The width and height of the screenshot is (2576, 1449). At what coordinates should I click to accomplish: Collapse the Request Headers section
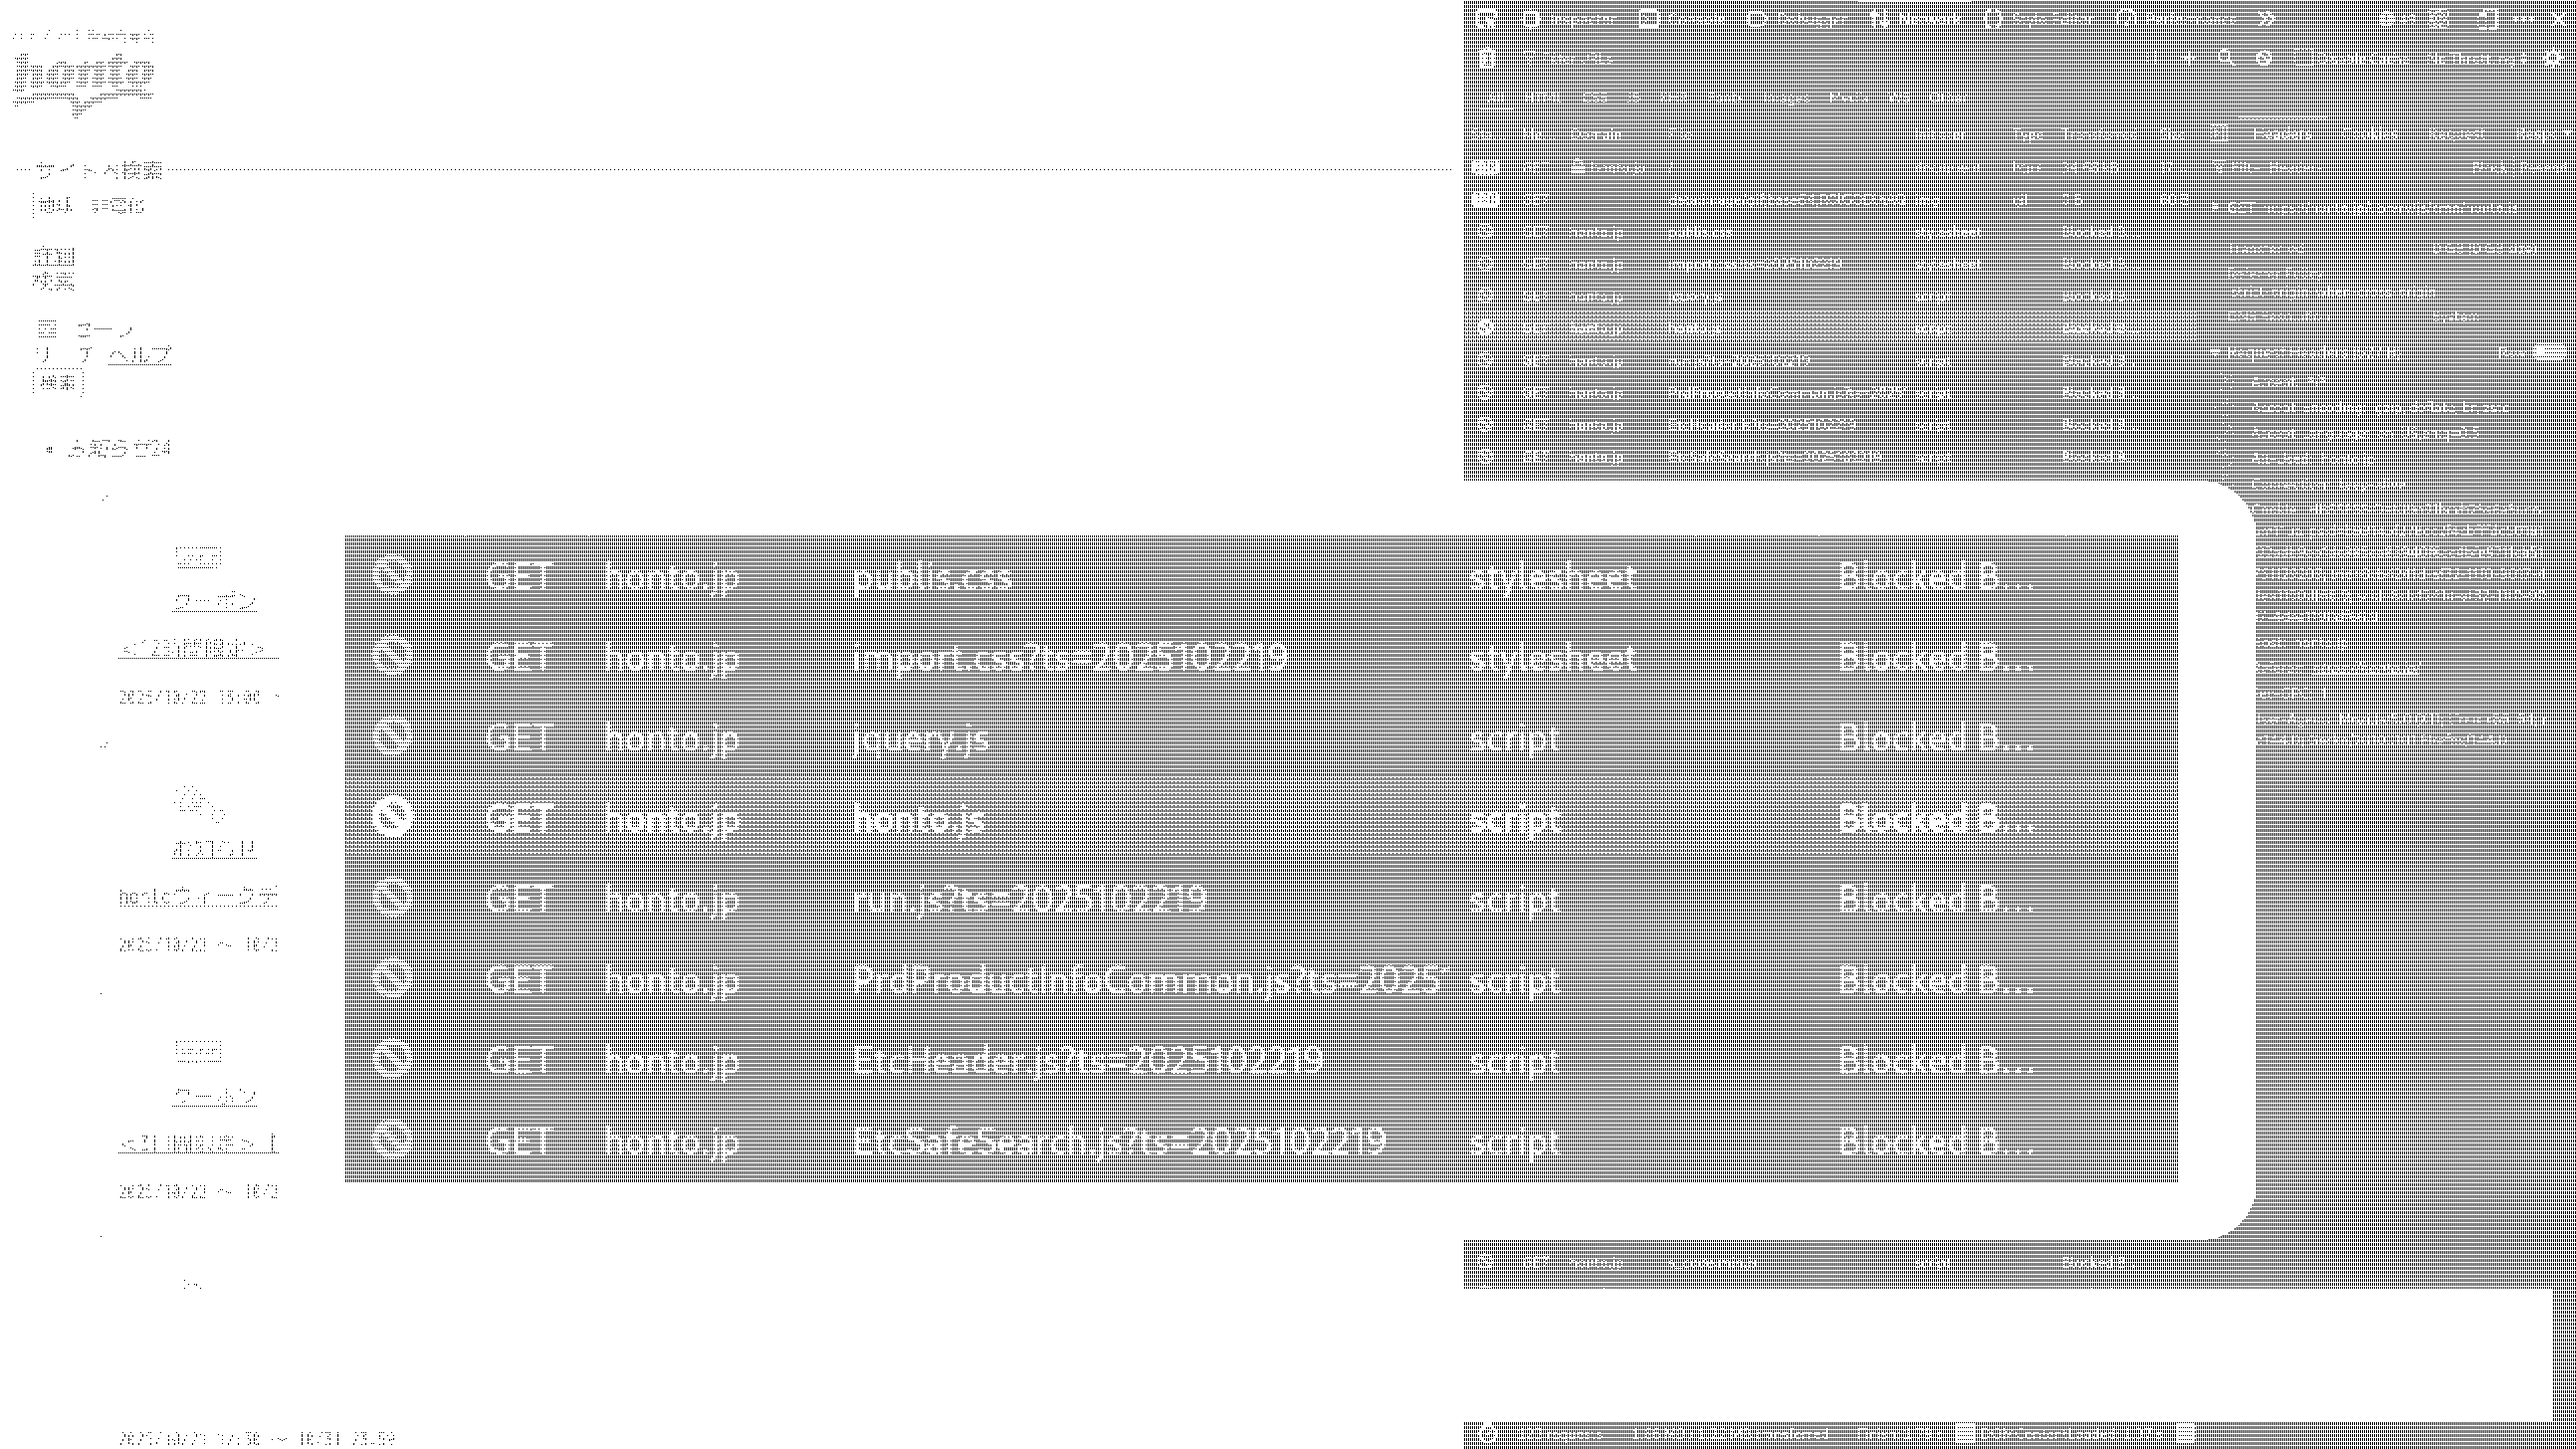2216,353
